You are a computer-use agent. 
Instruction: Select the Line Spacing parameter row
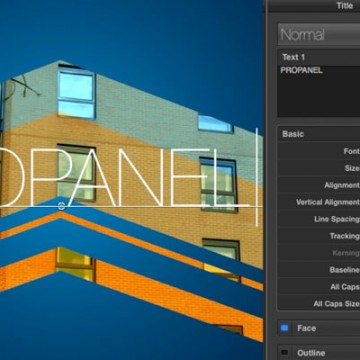(x=319, y=219)
